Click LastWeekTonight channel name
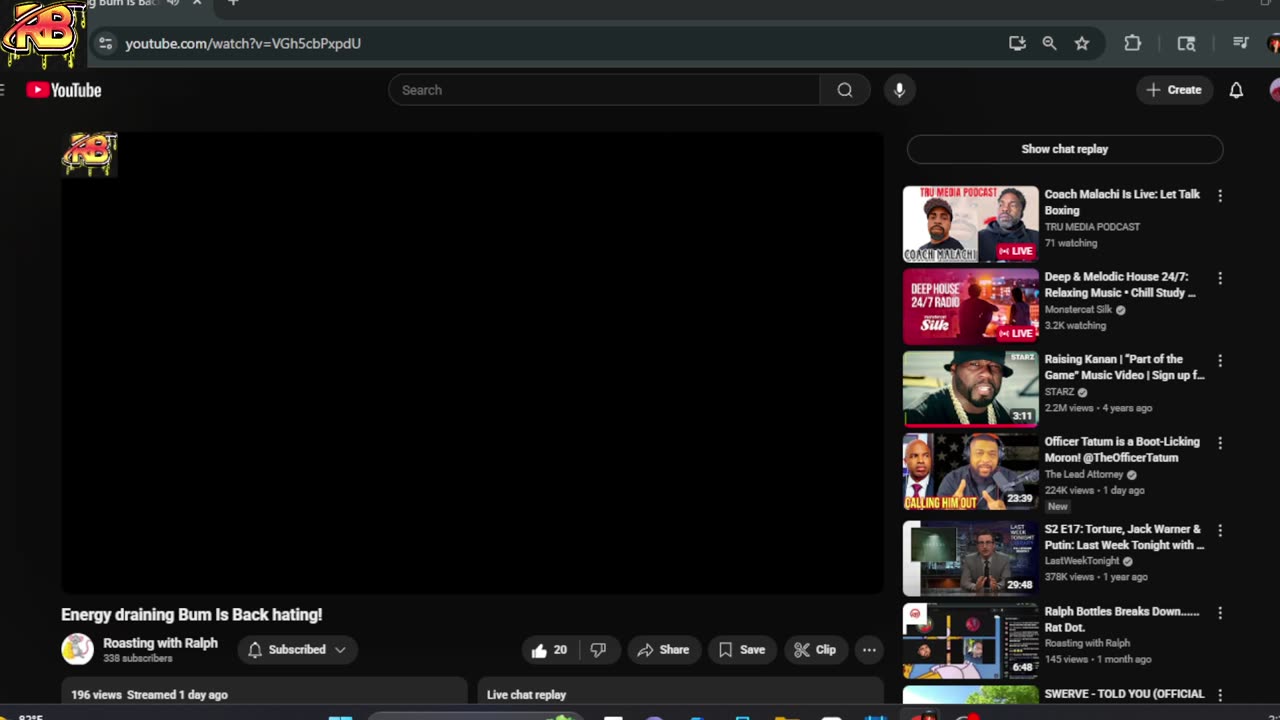Viewport: 1280px width, 720px height. [1082, 562]
